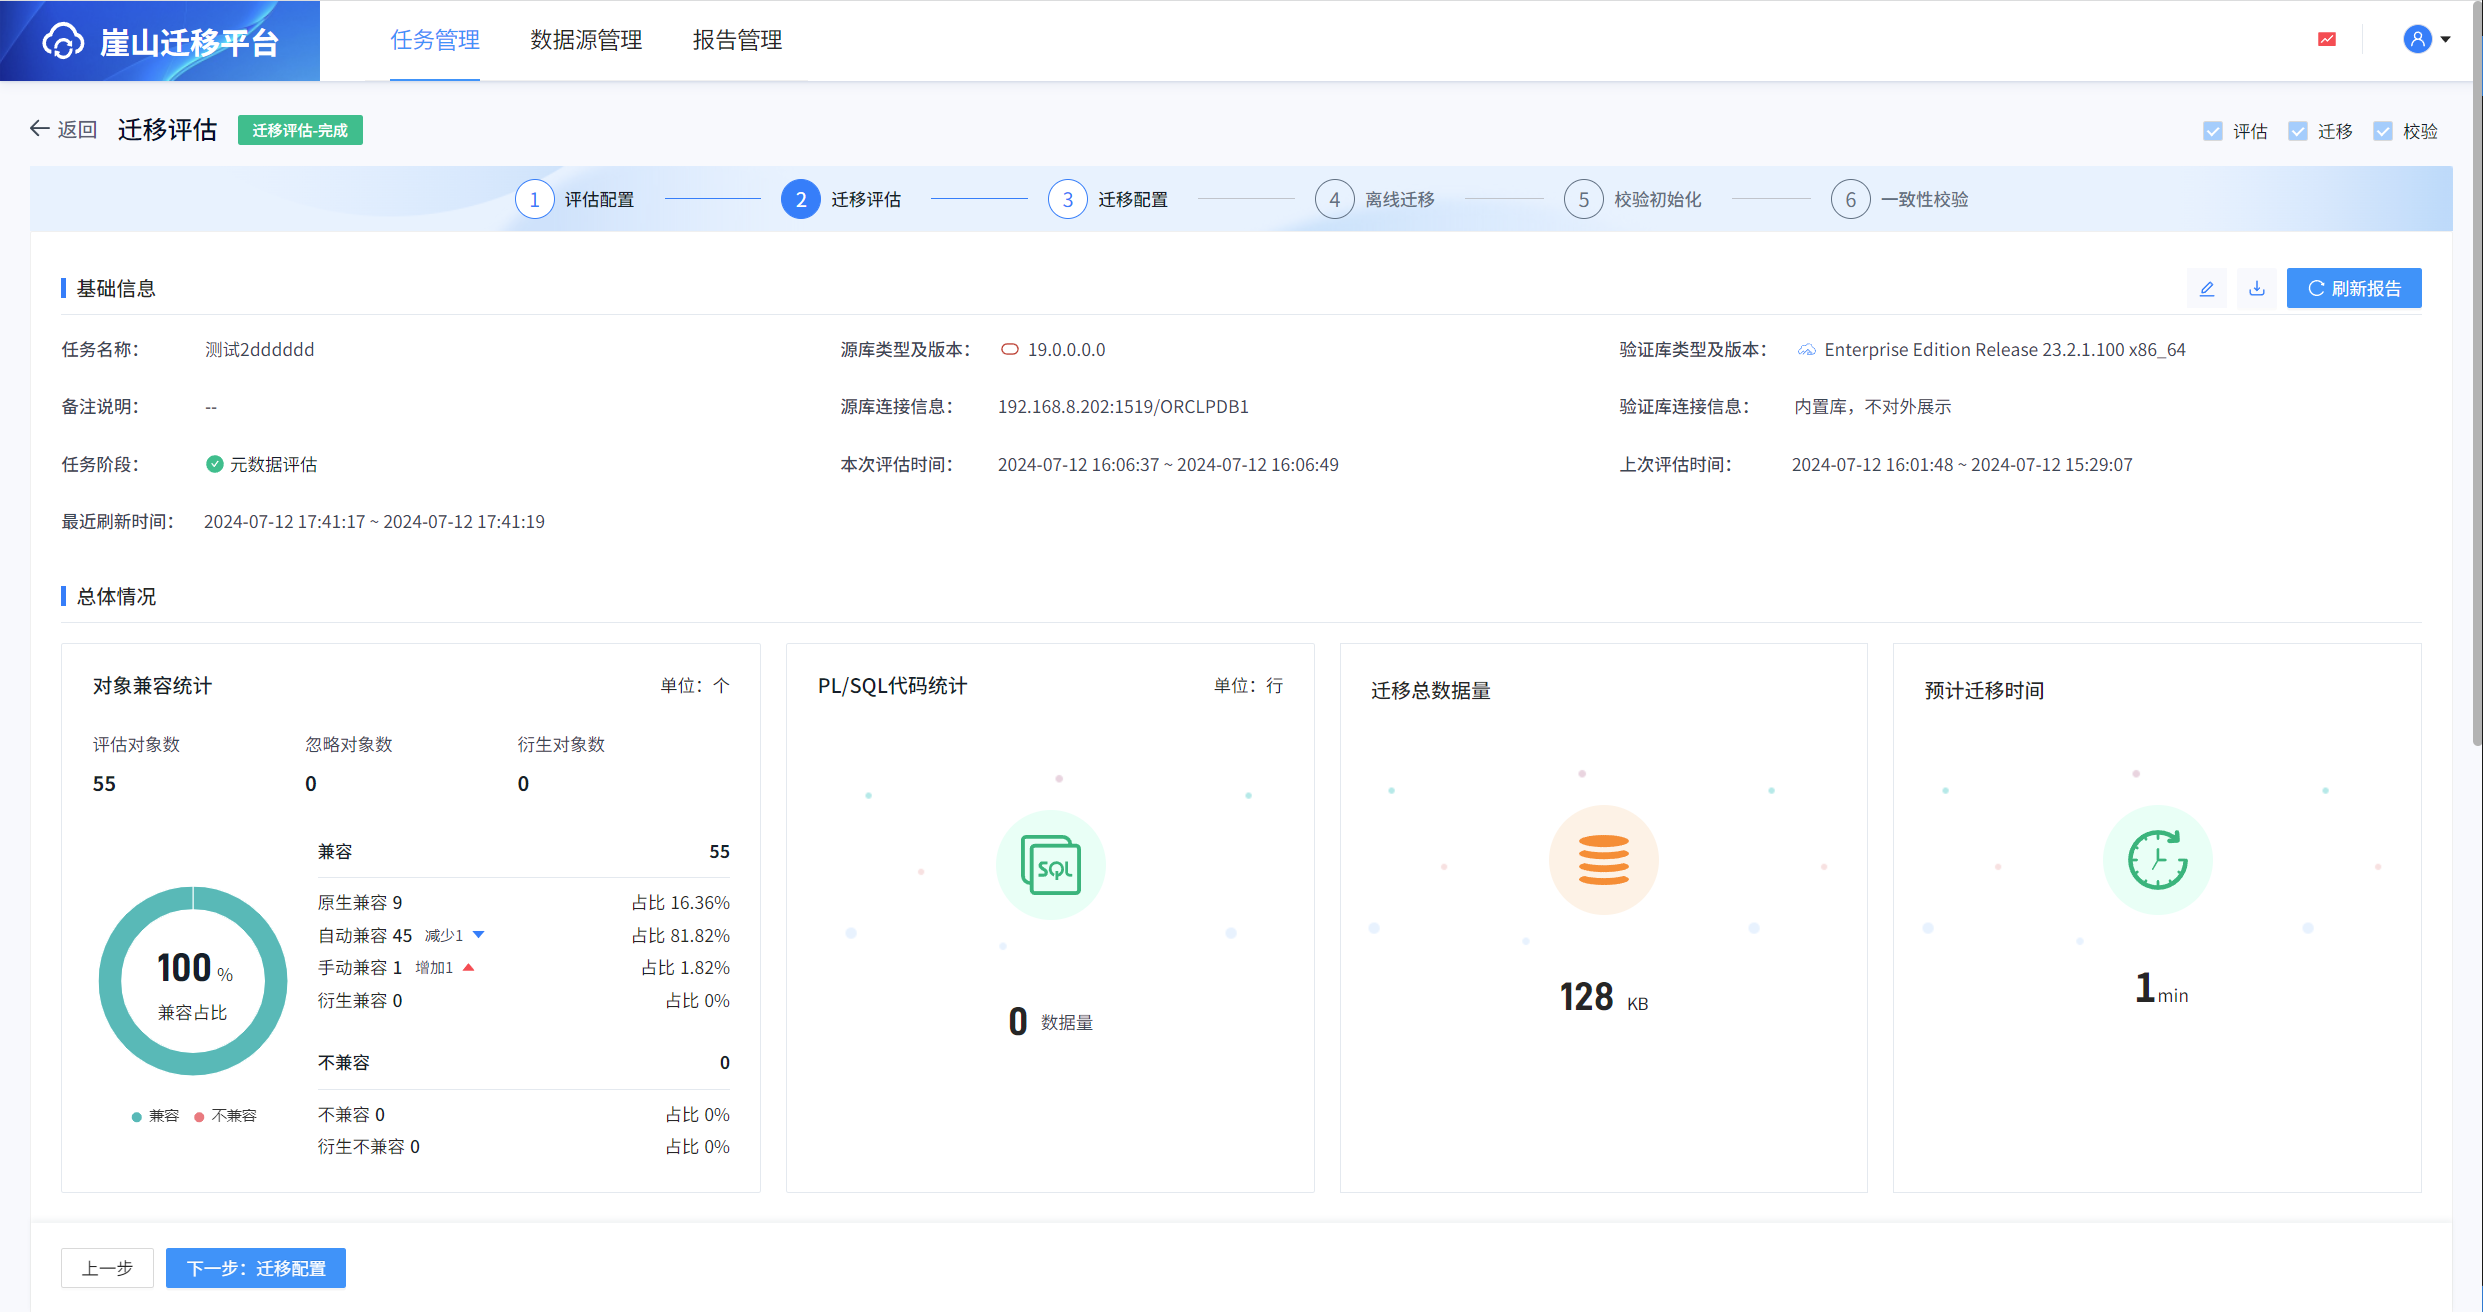
Task: Click the 100% compatibility donut chart
Action: click(193, 981)
